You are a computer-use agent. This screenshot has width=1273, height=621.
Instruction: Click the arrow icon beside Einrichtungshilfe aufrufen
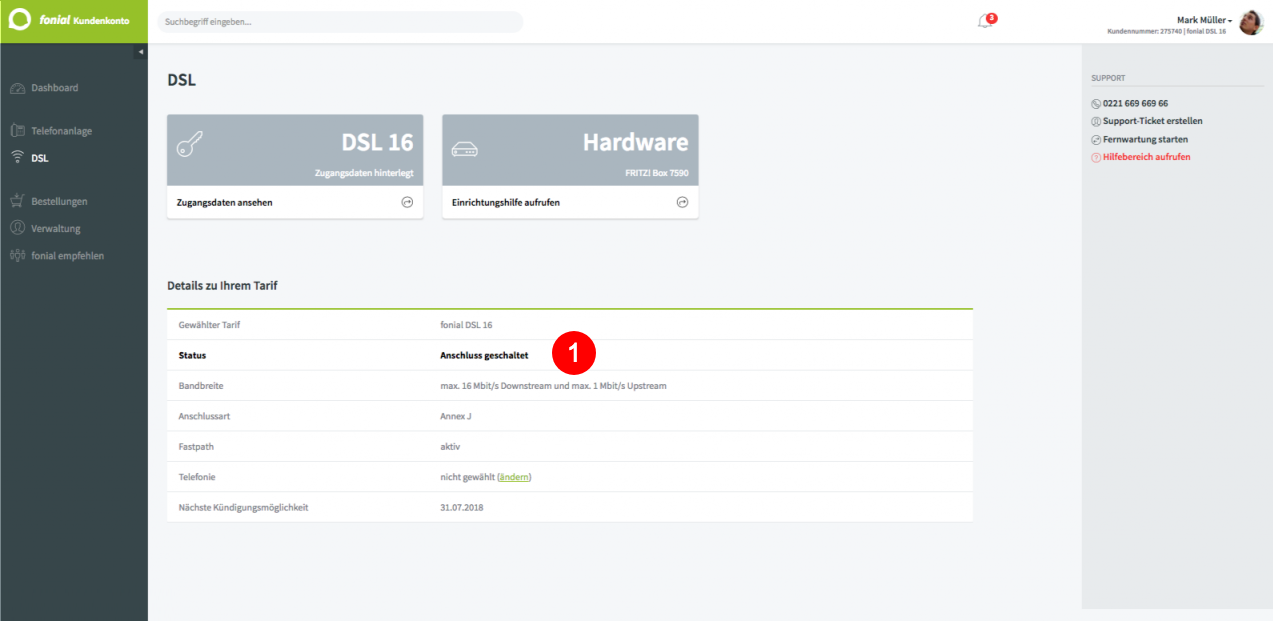click(x=682, y=202)
